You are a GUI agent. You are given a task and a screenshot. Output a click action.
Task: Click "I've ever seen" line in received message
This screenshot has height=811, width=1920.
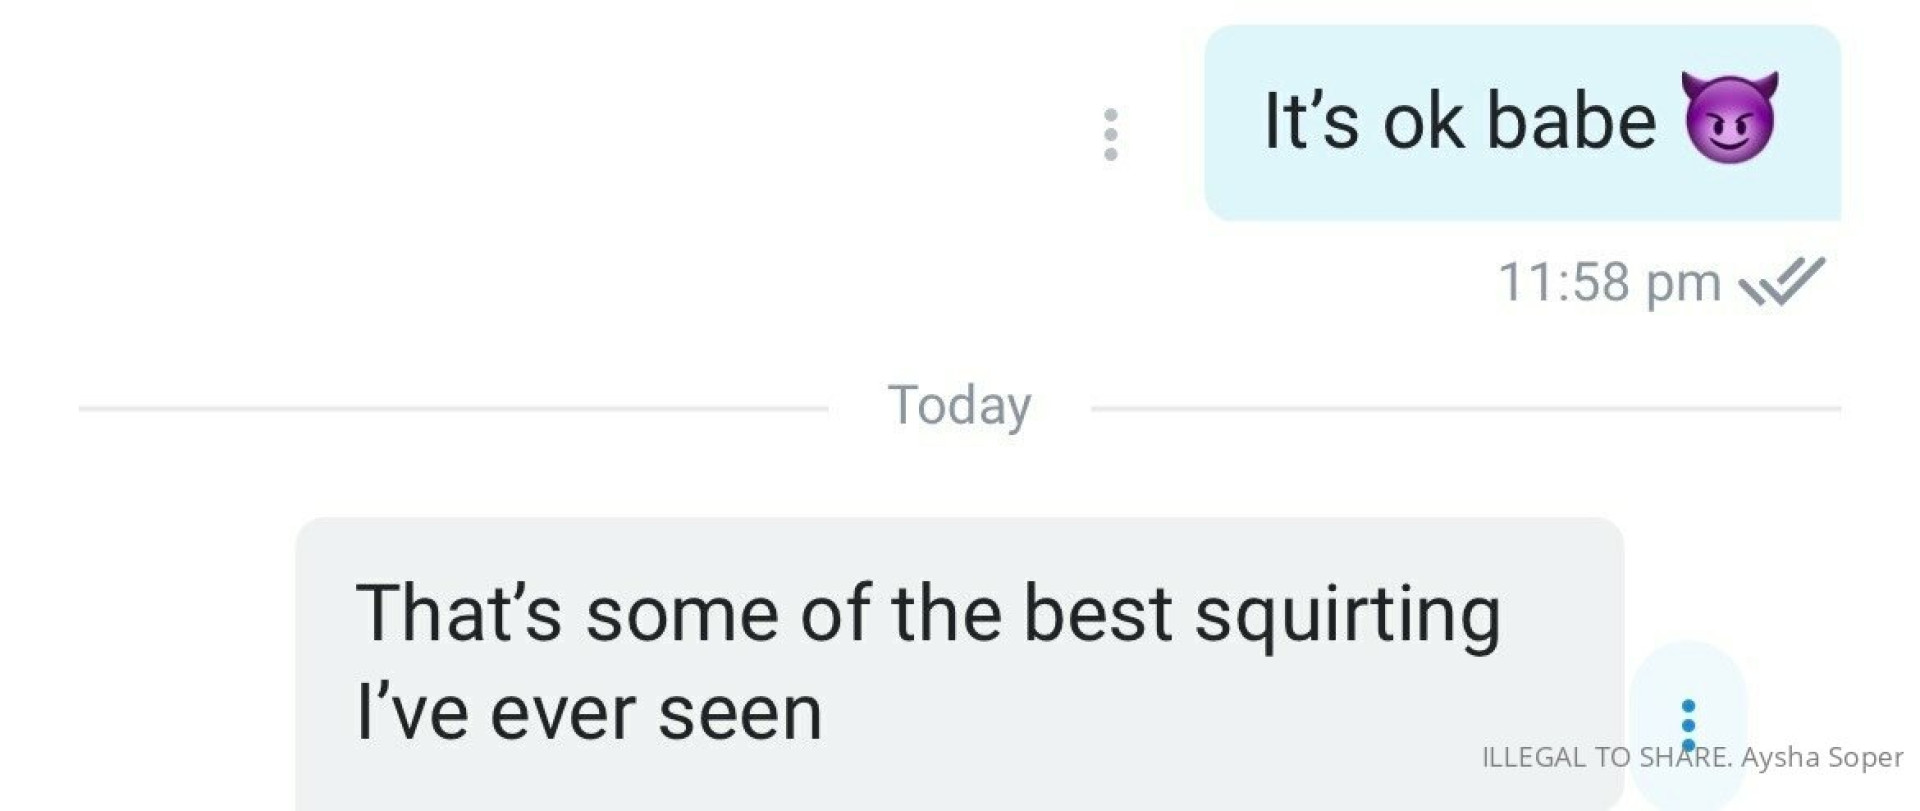pos(589,712)
